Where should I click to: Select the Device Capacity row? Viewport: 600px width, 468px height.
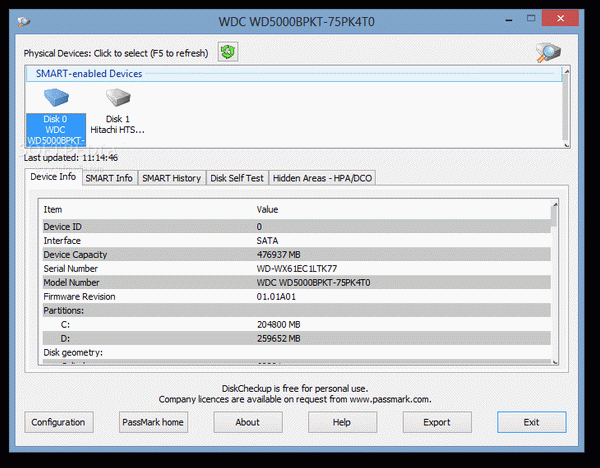(x=297, y=254)
